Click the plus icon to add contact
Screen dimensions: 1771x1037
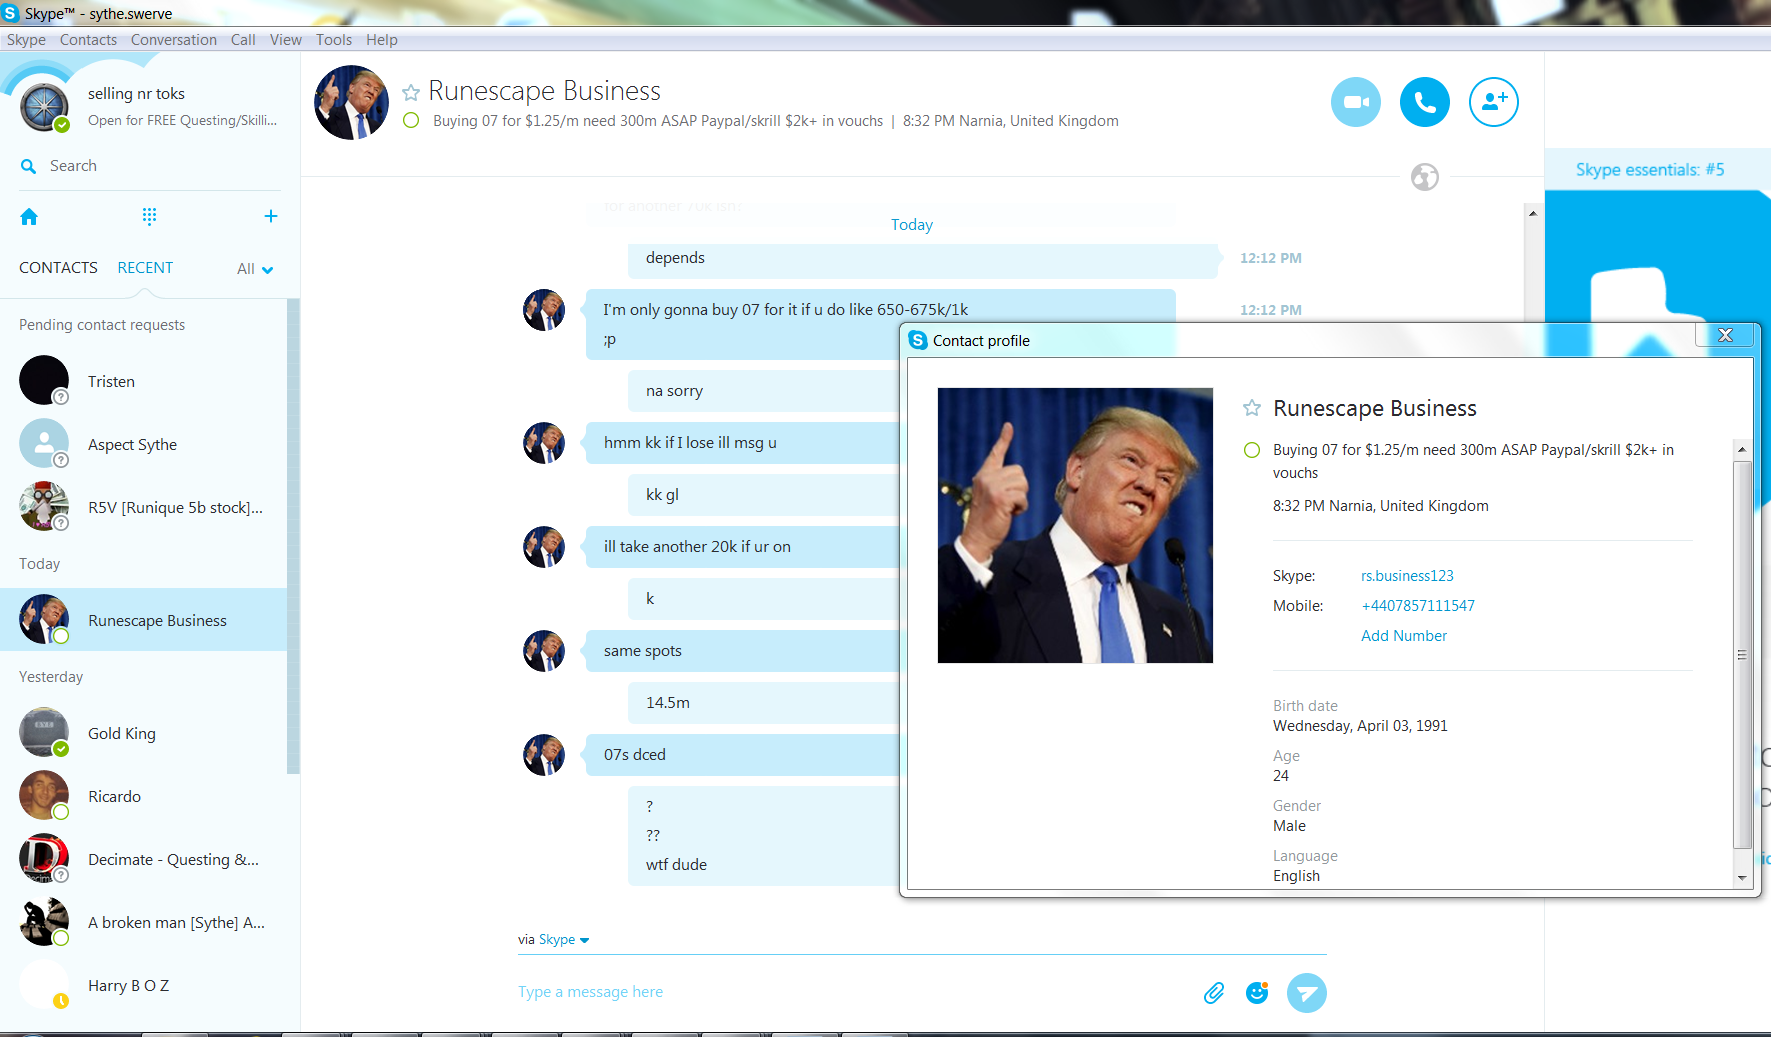tap(270, 216)
